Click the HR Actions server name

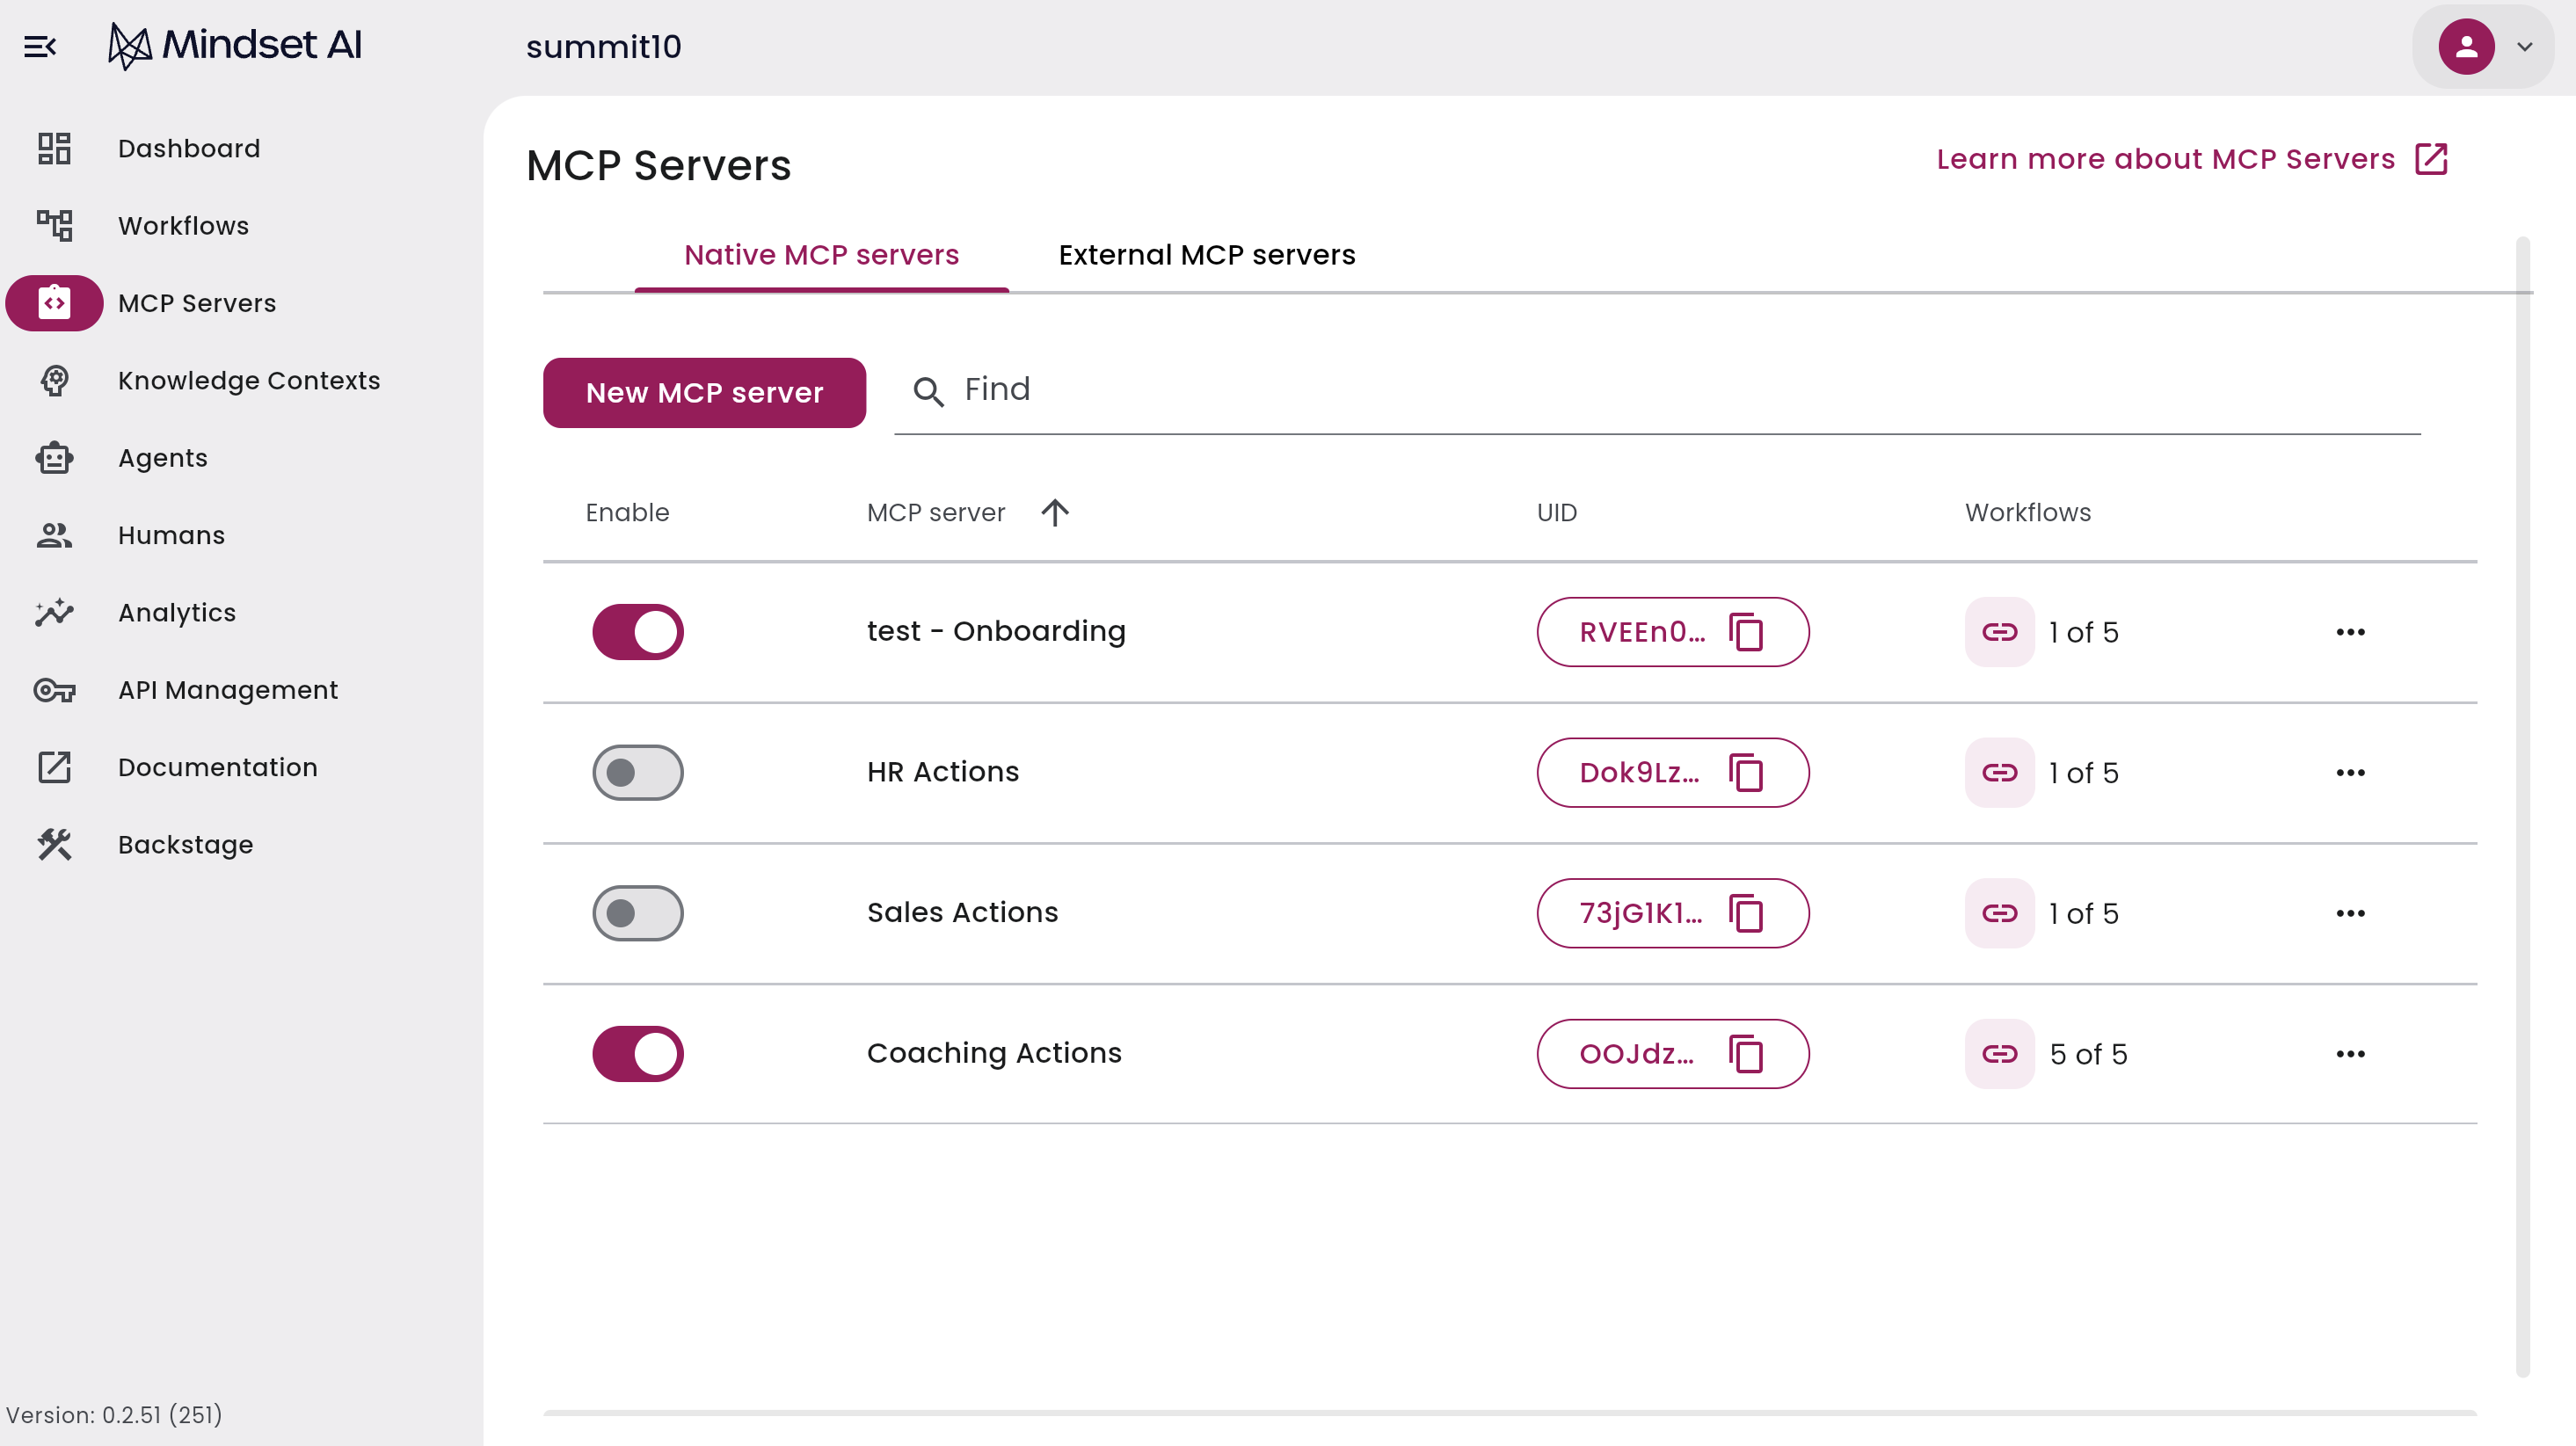point(943,772)
